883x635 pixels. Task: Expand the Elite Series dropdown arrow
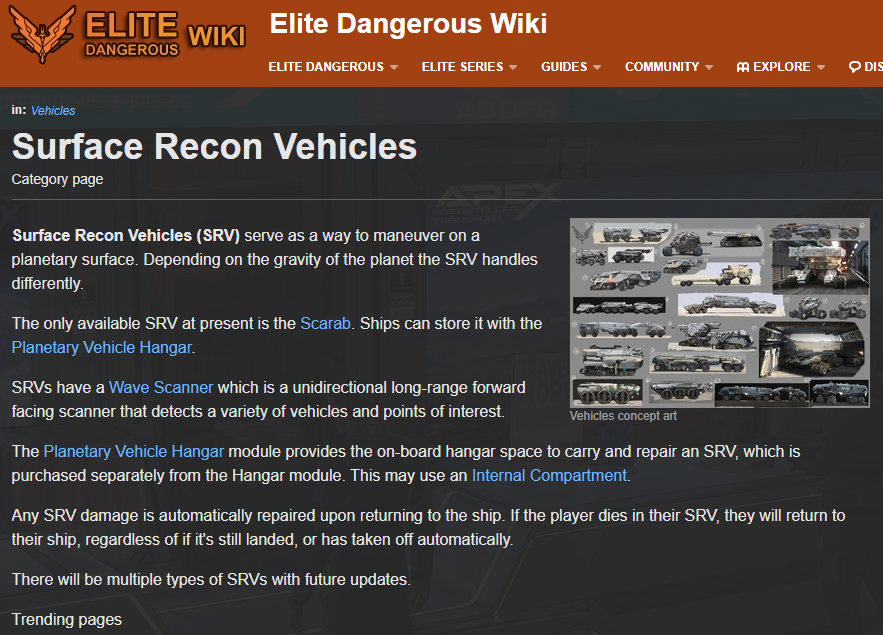click(513, 67)
